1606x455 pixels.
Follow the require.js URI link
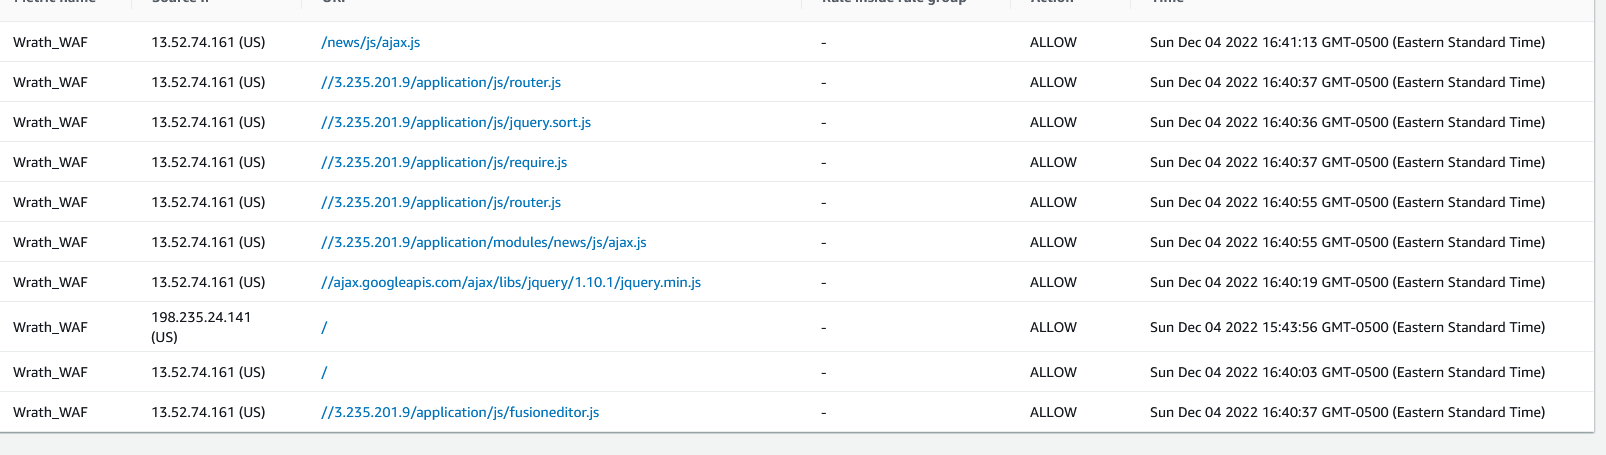[x=443, y=162]
